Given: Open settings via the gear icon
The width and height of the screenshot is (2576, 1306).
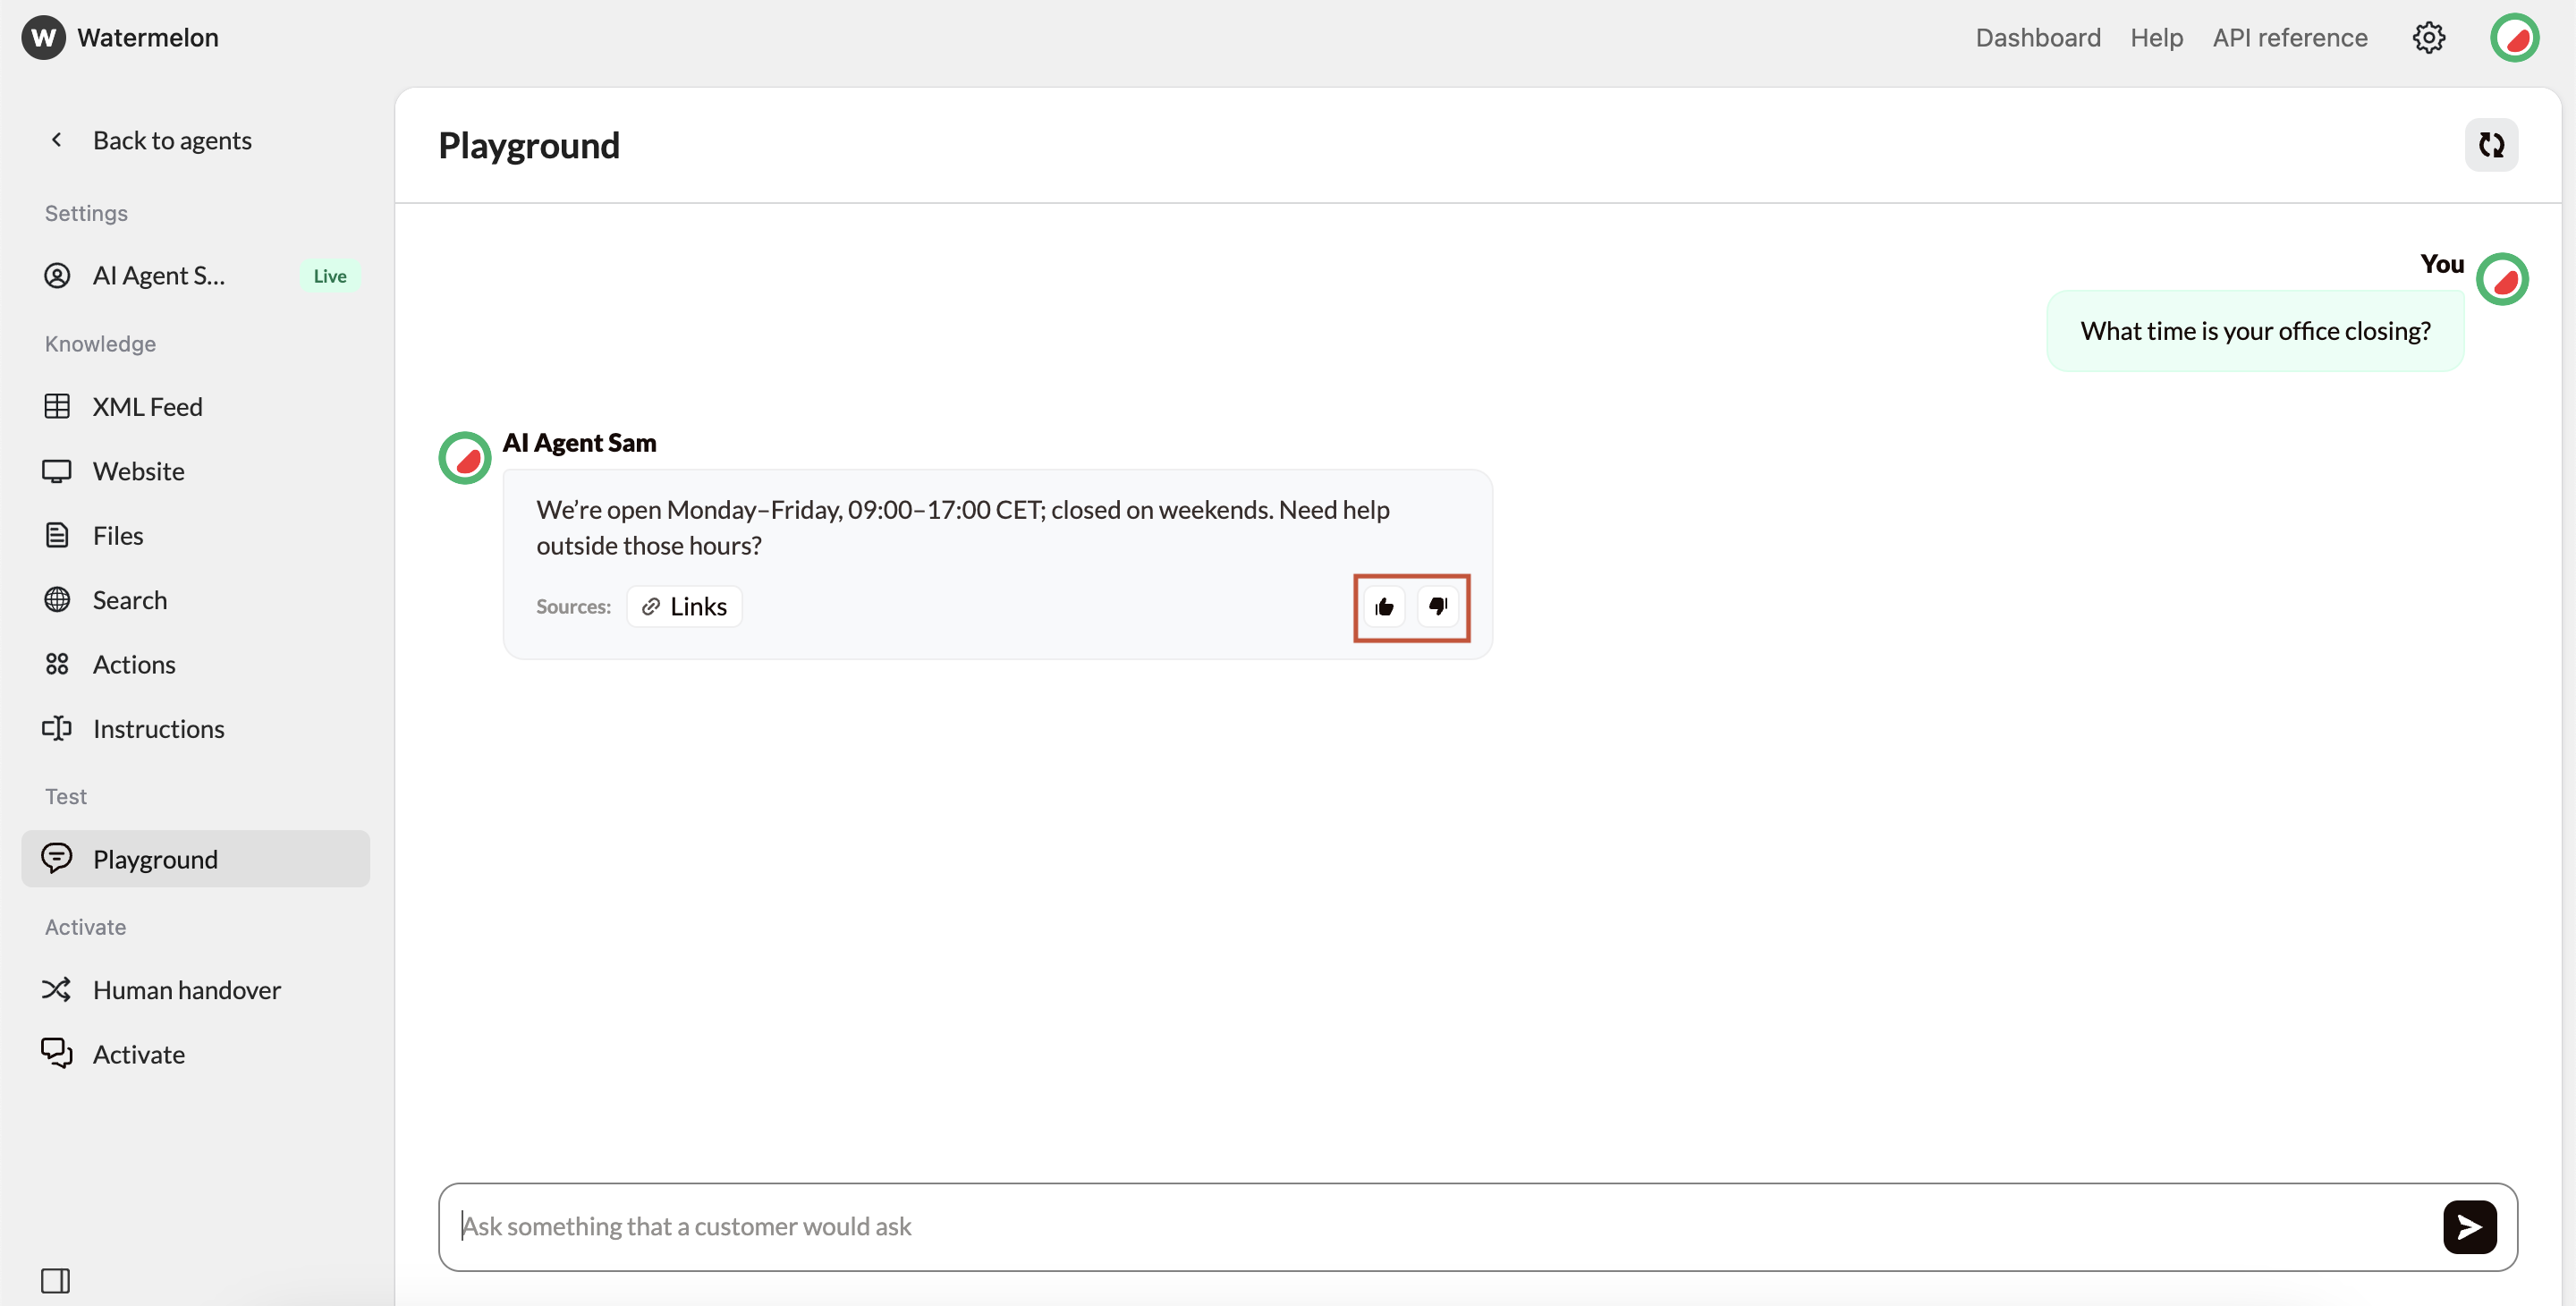Looking at the screenshot, I should click(2428, 38).
